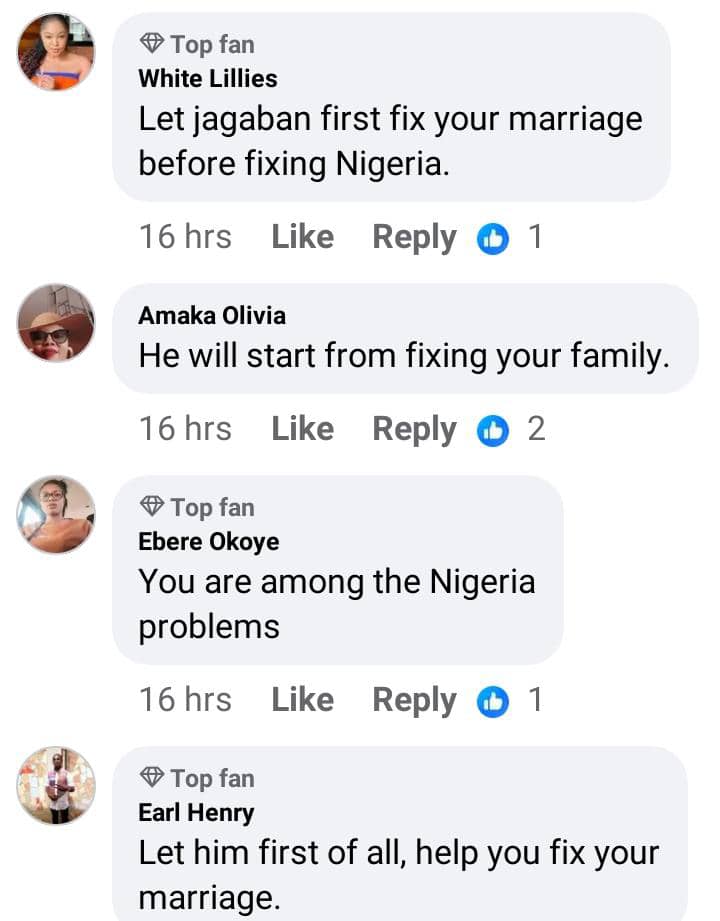Open the Ebere Okoye profile name link
720x921 pixels.
[x=209, y=542]
